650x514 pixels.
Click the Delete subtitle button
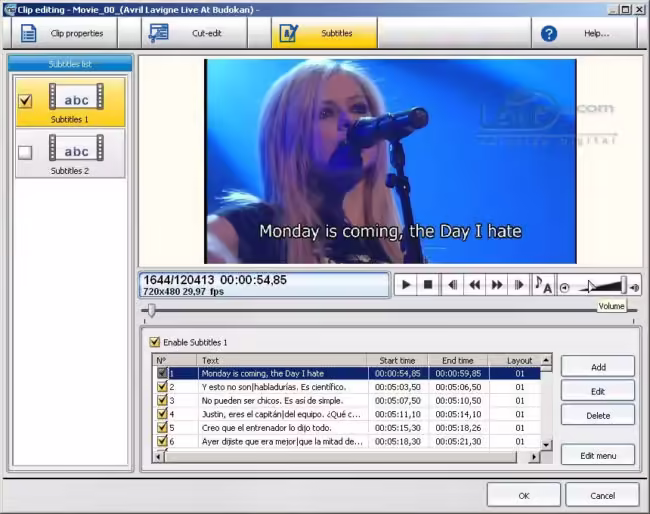[598, 415]
